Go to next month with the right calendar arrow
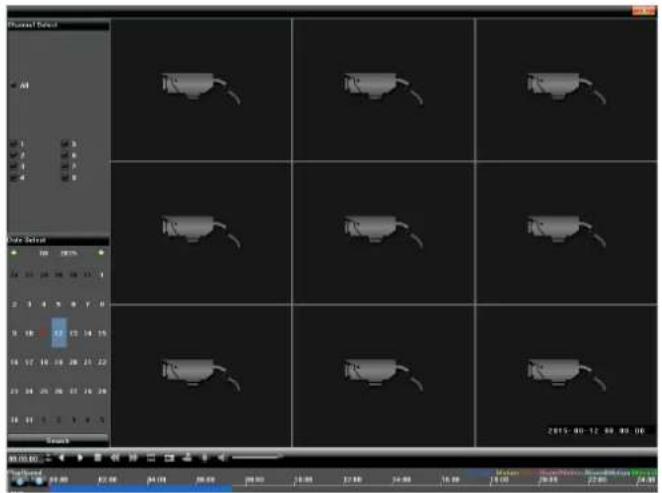Image resolution: width=662 pixels, height=493 pixels. pos(101,253)
